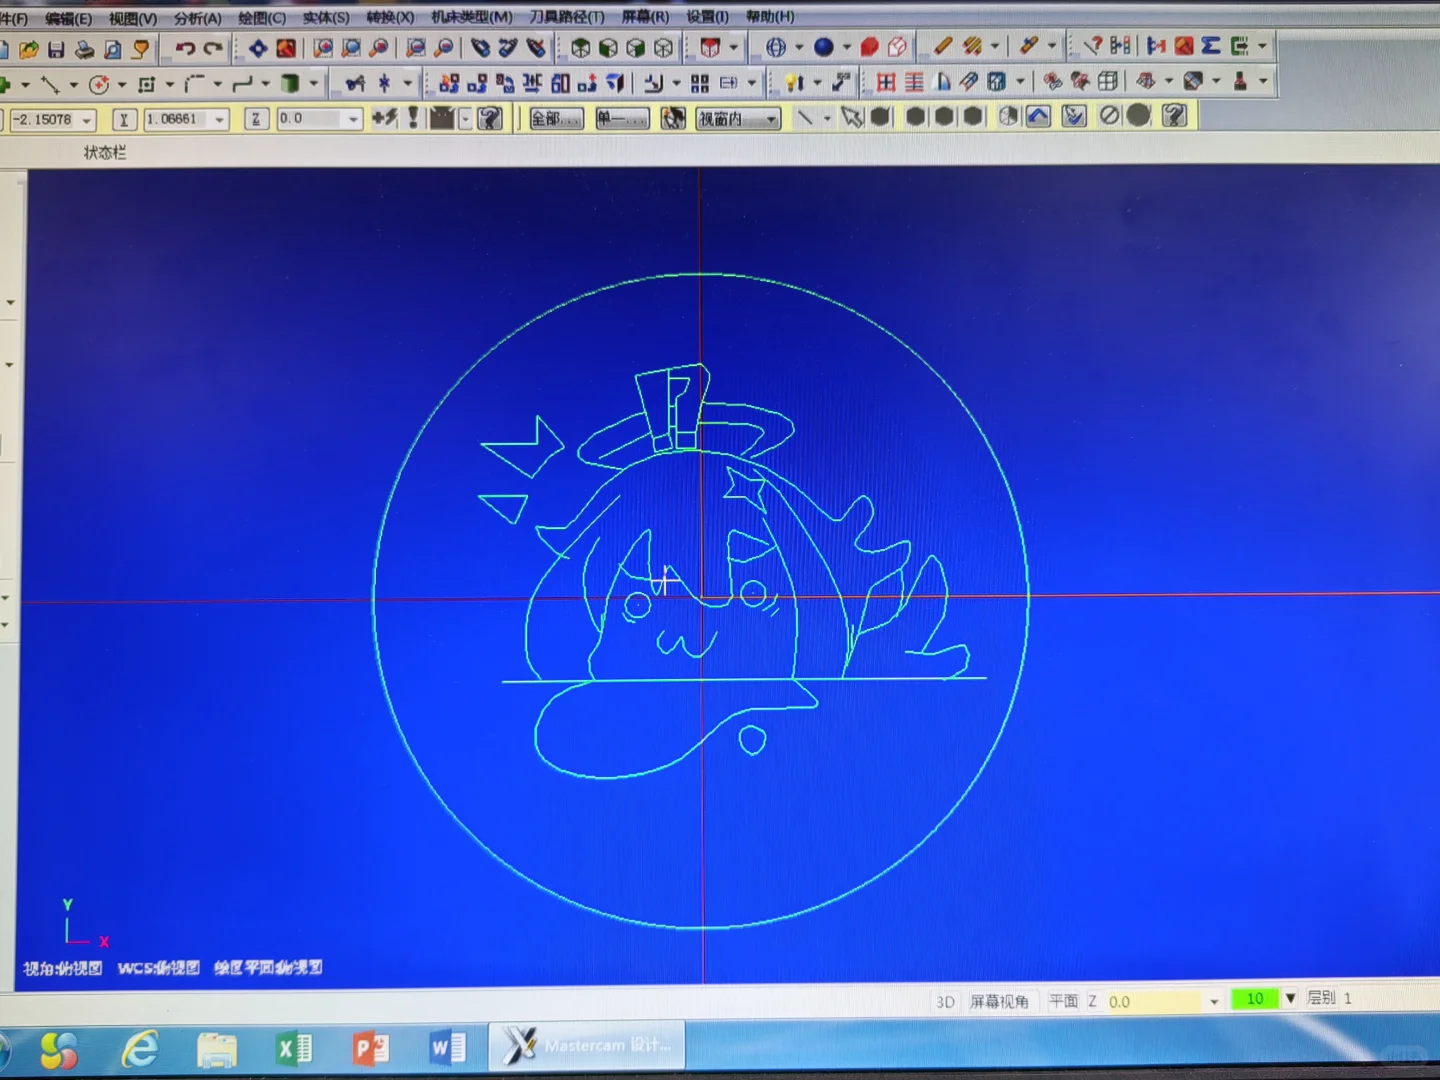Expand the green solid tool dropdown arrow

coord(314,84)
